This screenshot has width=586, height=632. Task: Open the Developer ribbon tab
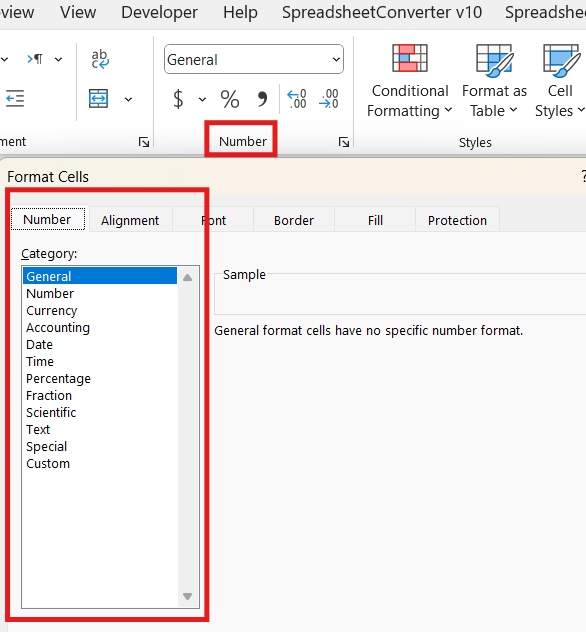tap(160, 12)
